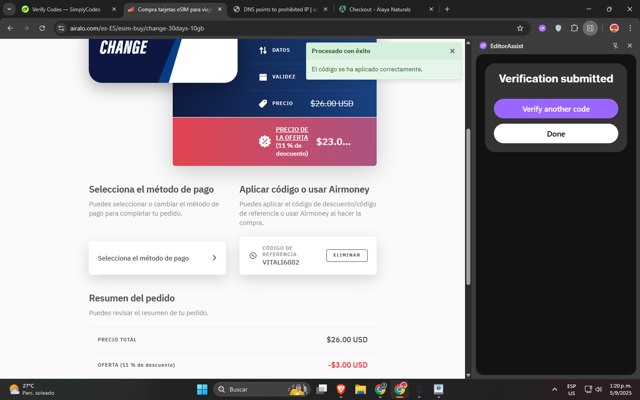The height and width of the screenshot is (400, 640).
Task: Click the struck-through '$26.00 USD' price
Action: (332, 104)
